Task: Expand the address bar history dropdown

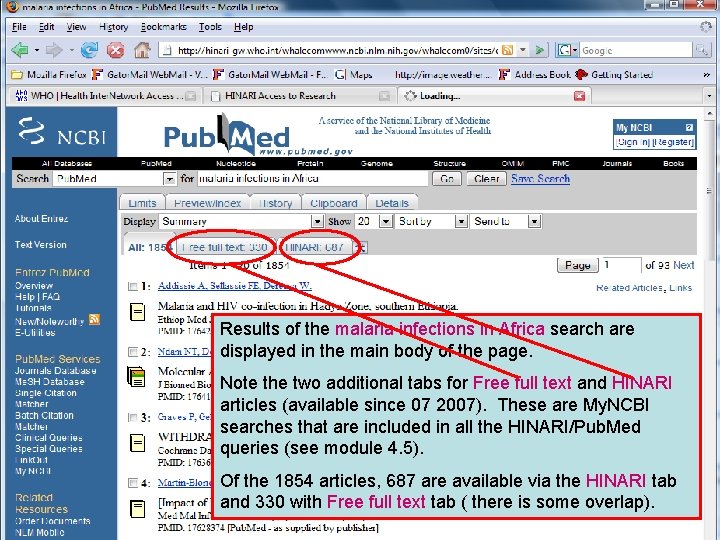Action: (523, 50)
